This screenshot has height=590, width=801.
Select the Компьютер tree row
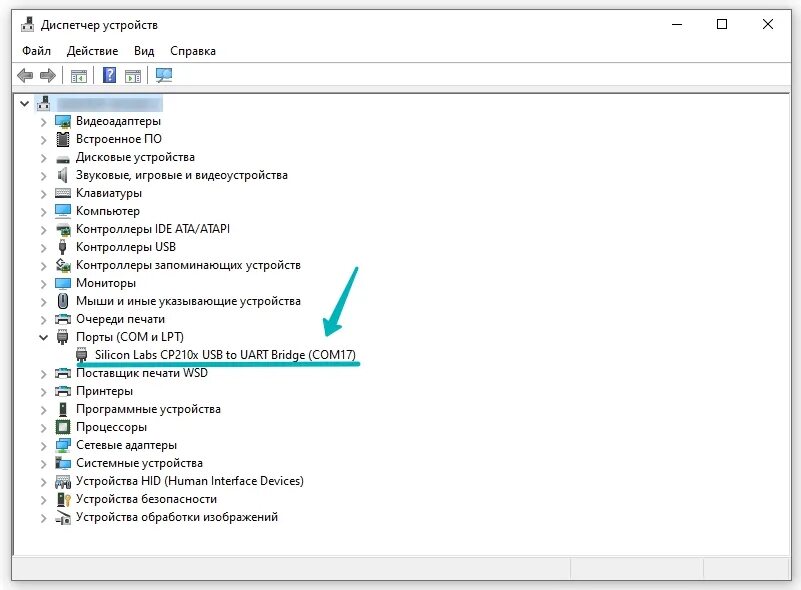(108, 211)
